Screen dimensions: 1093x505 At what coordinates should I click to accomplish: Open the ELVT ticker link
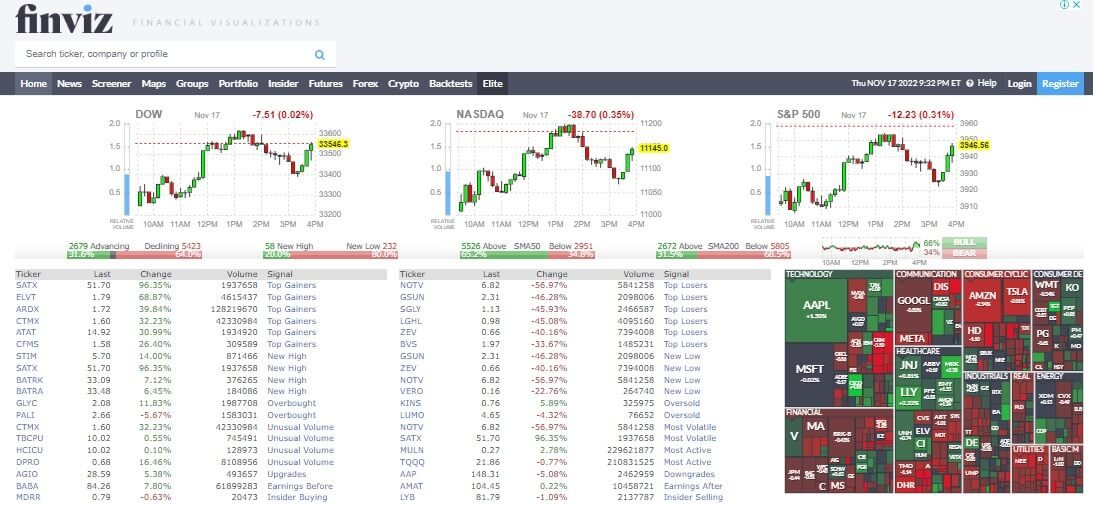(x=26, y=297)
